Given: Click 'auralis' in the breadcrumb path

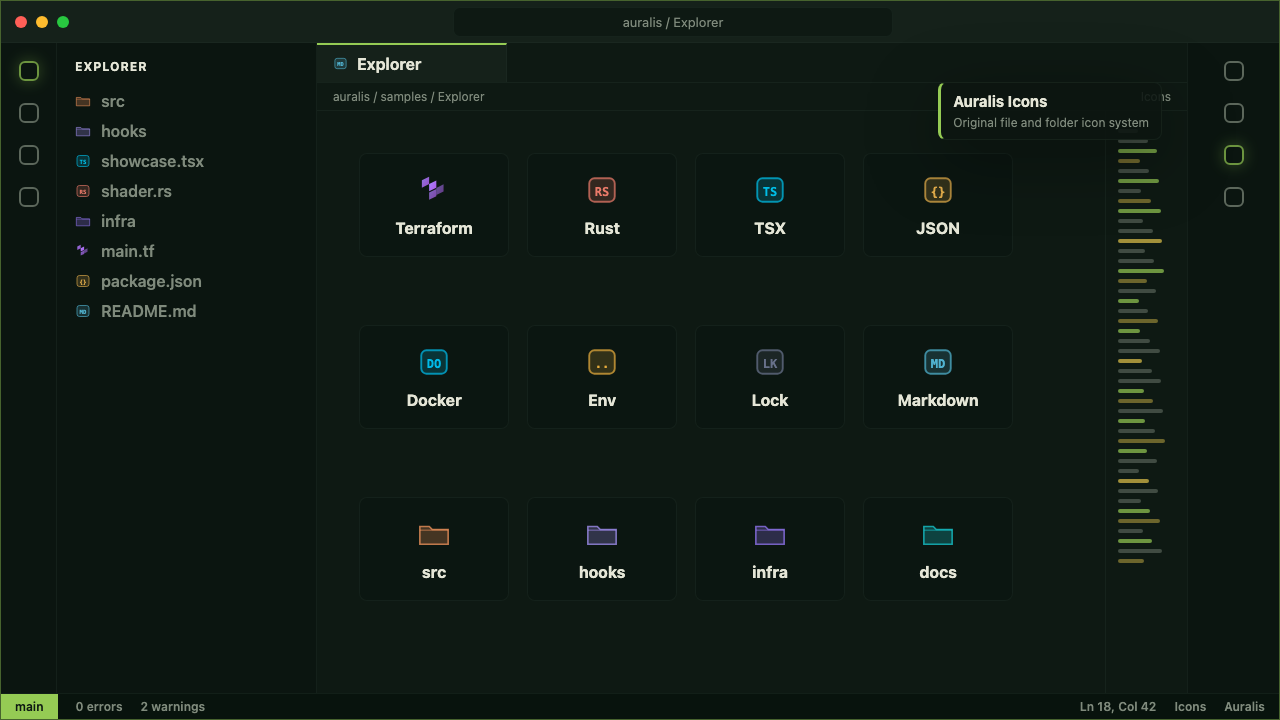Looking at the screenshot, I should [x=351, y=97].
